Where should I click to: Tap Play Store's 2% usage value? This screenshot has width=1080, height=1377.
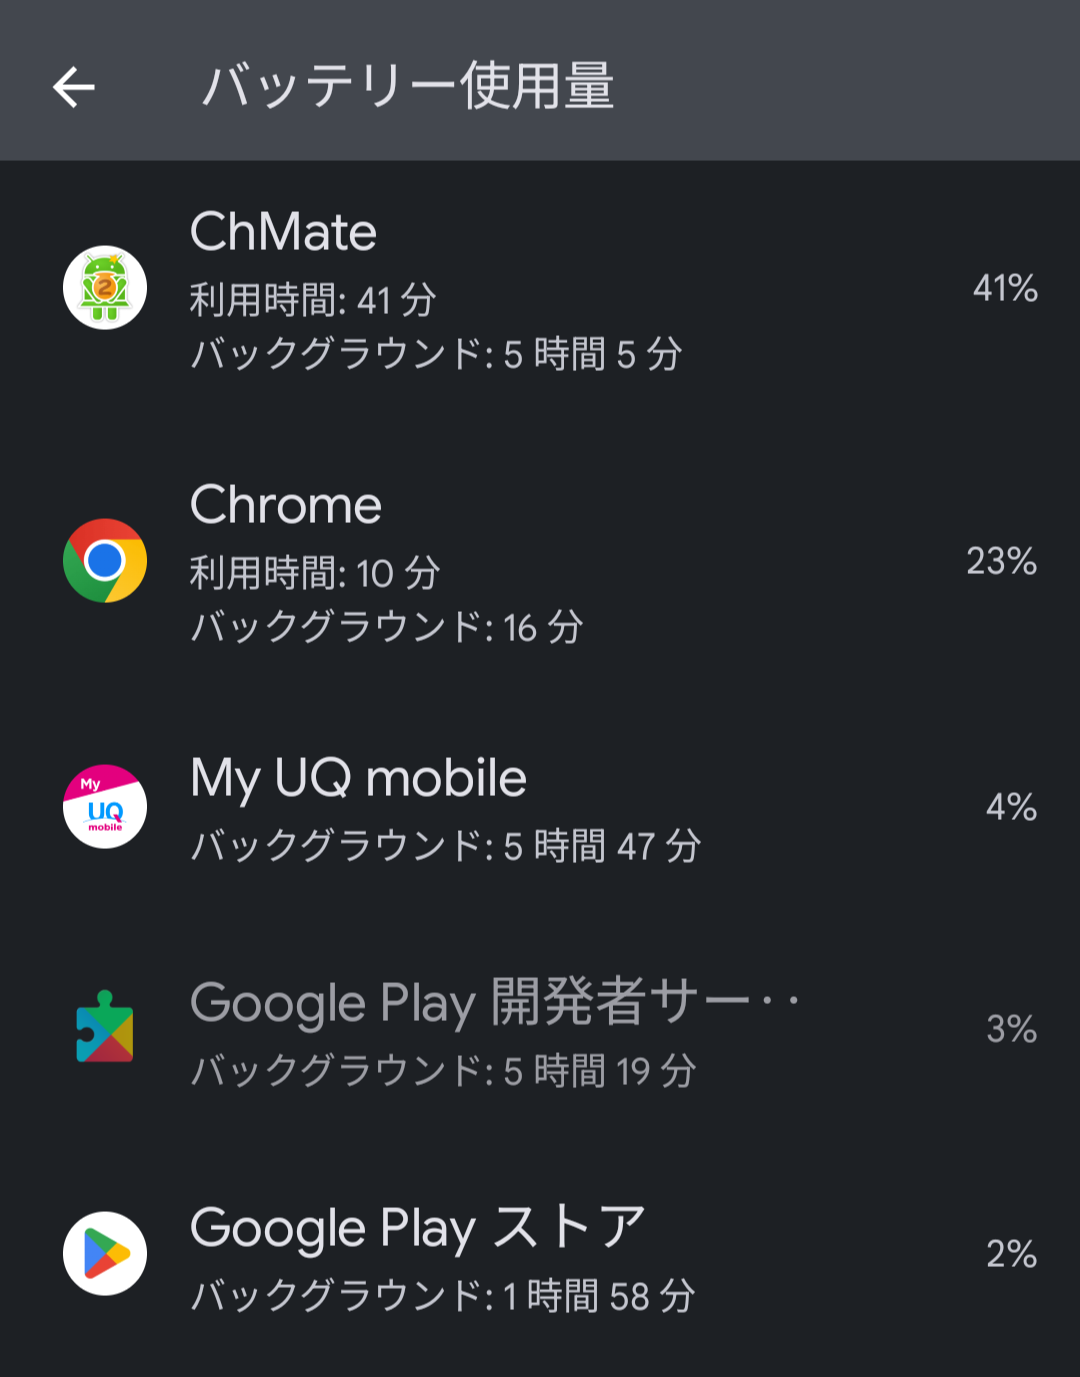click(x=1011, y=1254)
